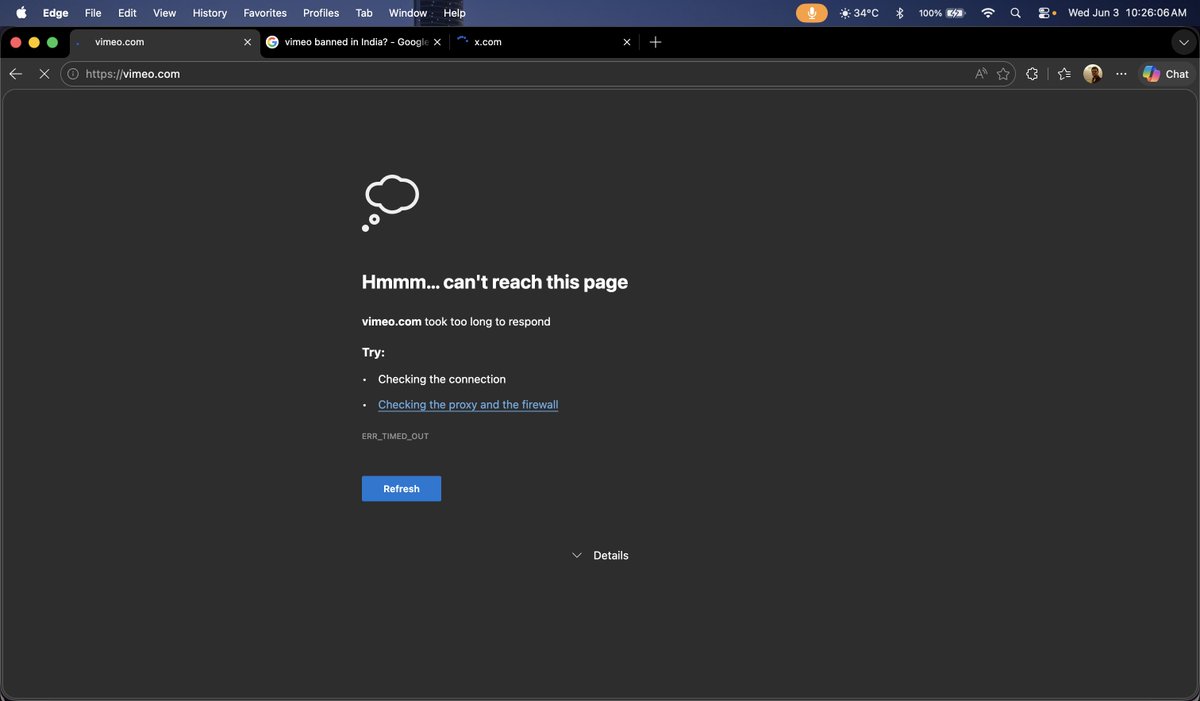Click the ERR_TIMED_OUT error code text
1200x701 pixels.
pyautogui.click(x=395, y=436)
